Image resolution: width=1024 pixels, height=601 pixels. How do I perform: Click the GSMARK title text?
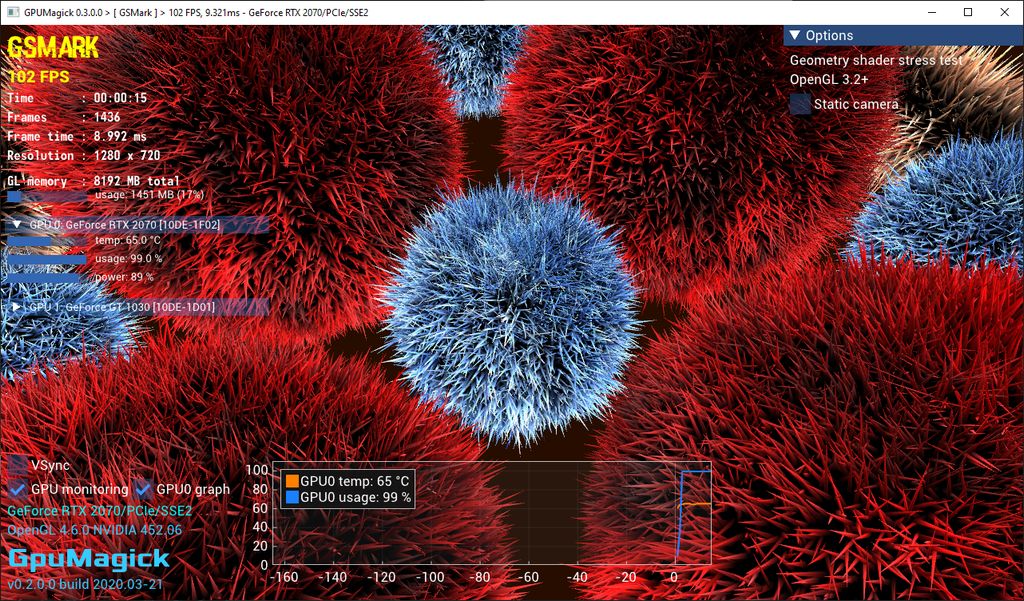(53, 48)
